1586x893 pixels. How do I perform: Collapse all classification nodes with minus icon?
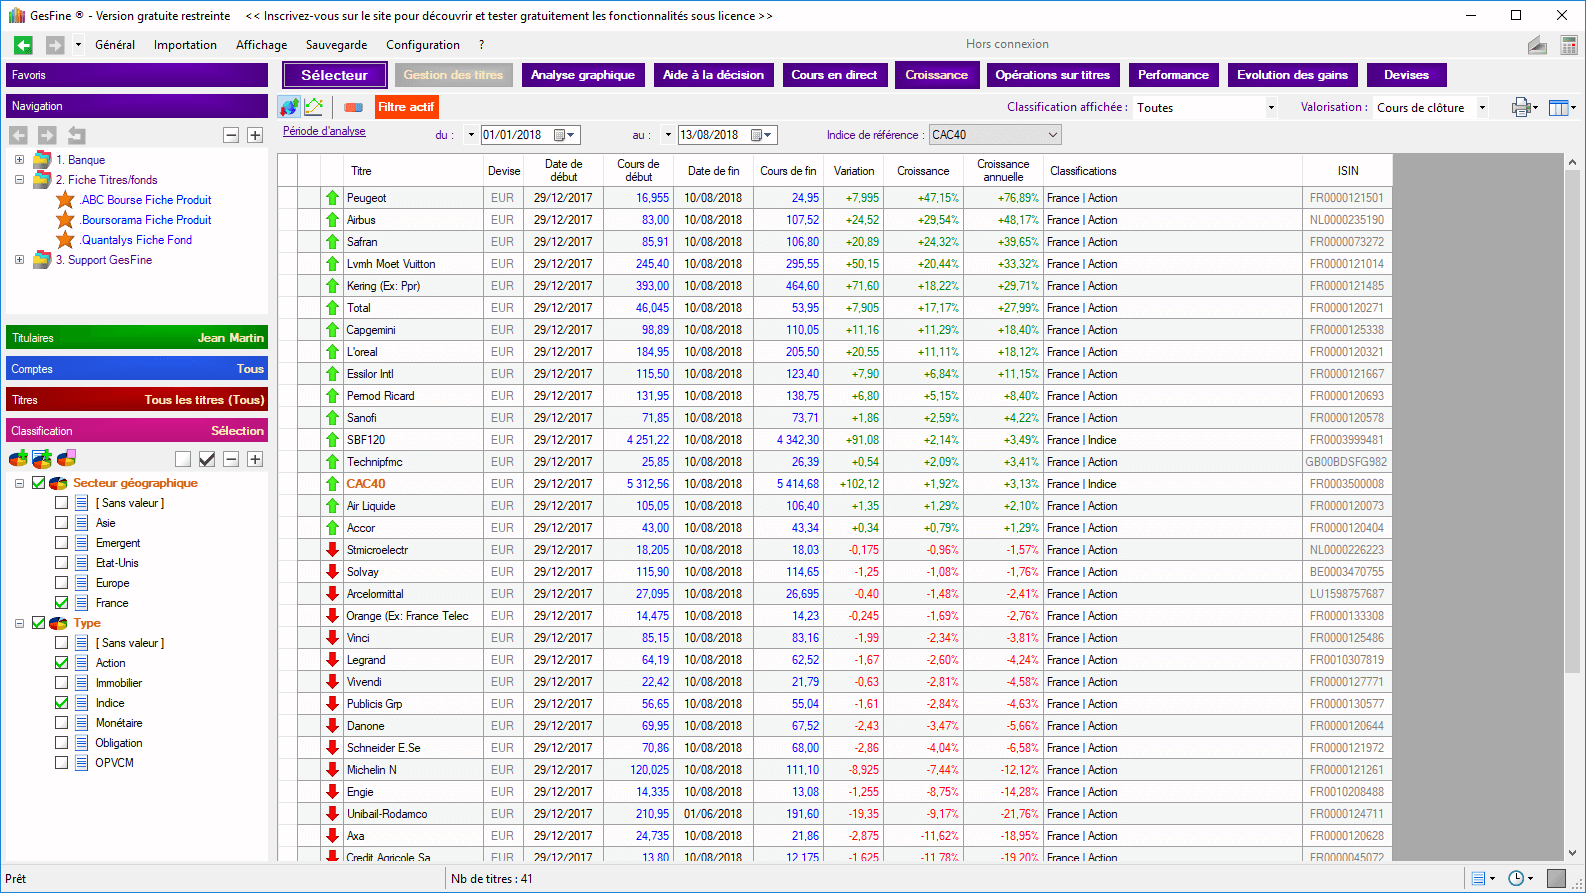click(231, 459)
